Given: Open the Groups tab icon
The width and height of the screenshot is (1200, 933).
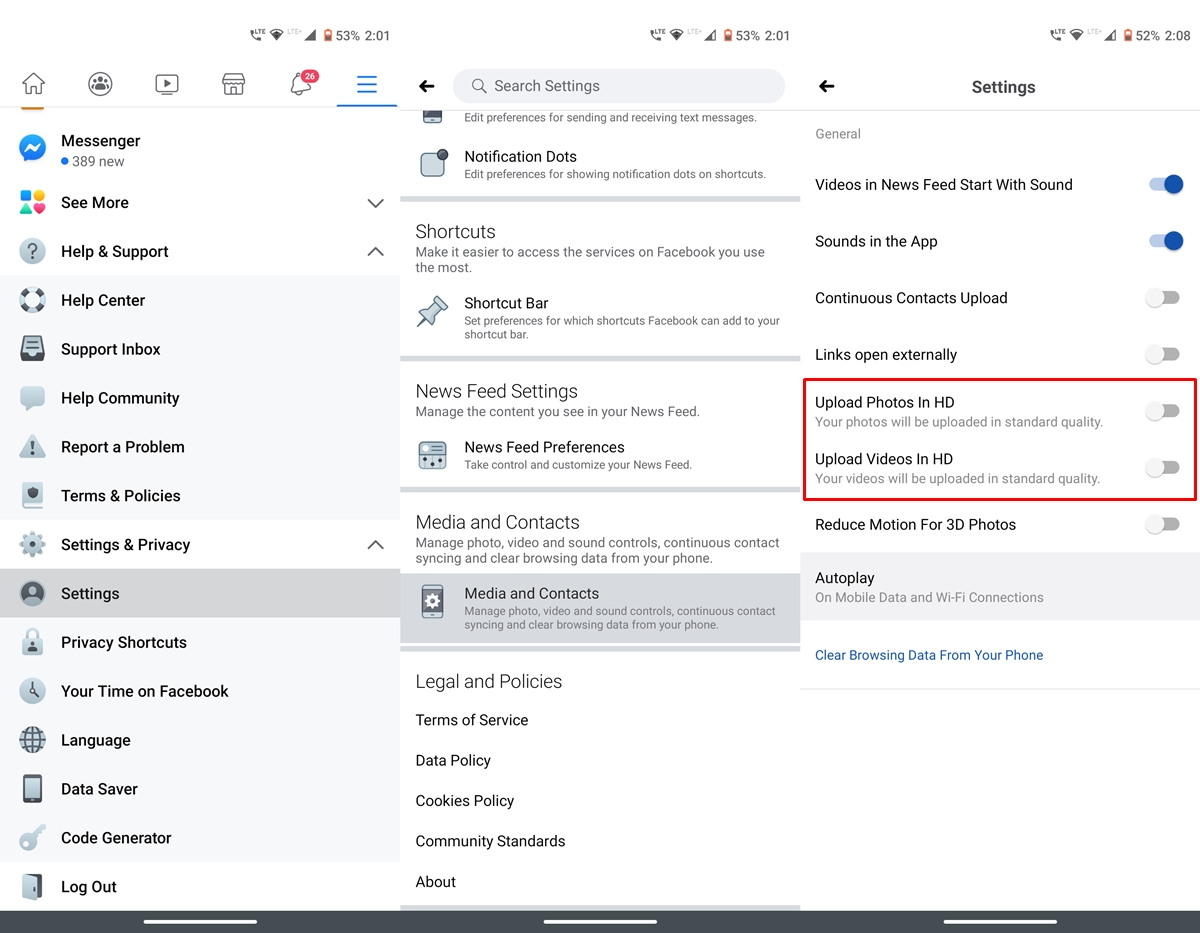Looking at the screenshot, I should [100, 84].
